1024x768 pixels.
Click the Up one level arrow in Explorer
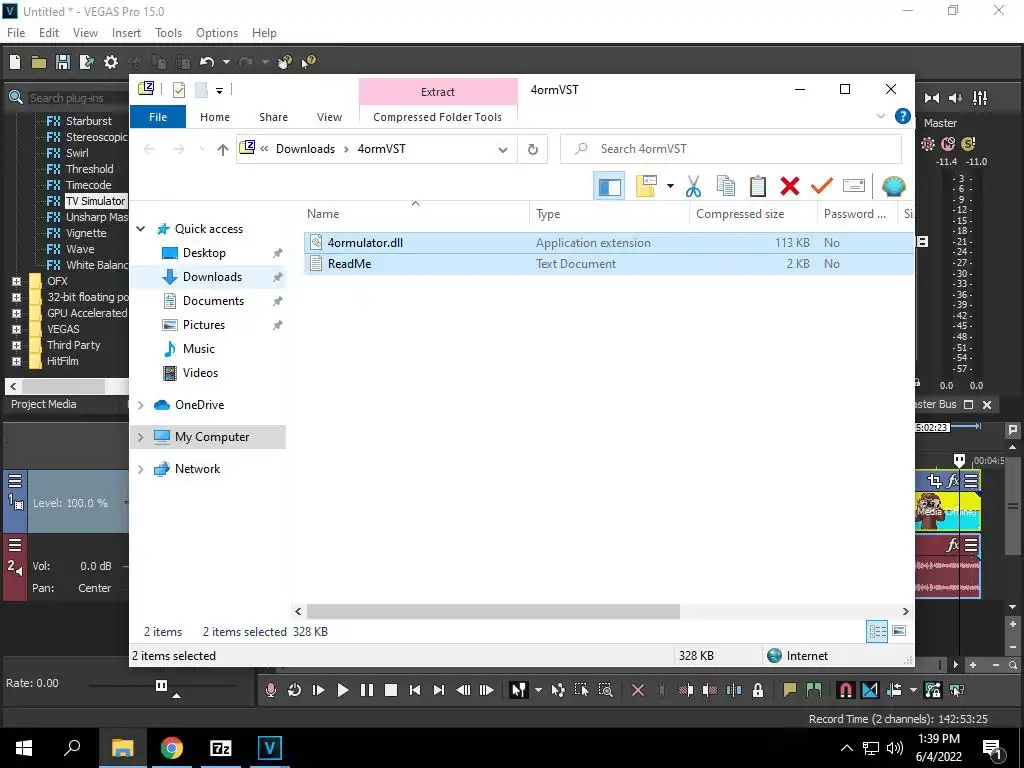coord(223,150)
